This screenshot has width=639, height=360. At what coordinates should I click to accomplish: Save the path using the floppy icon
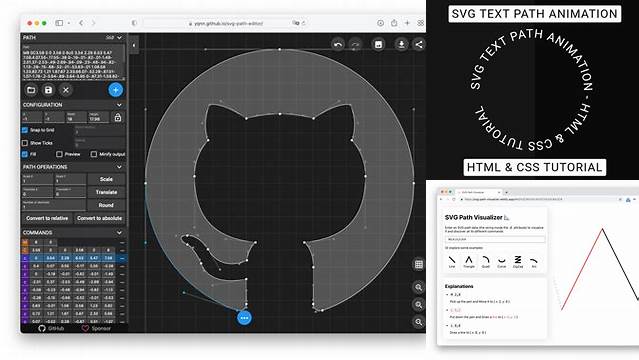pyautogui.click(x=48, y=90)
